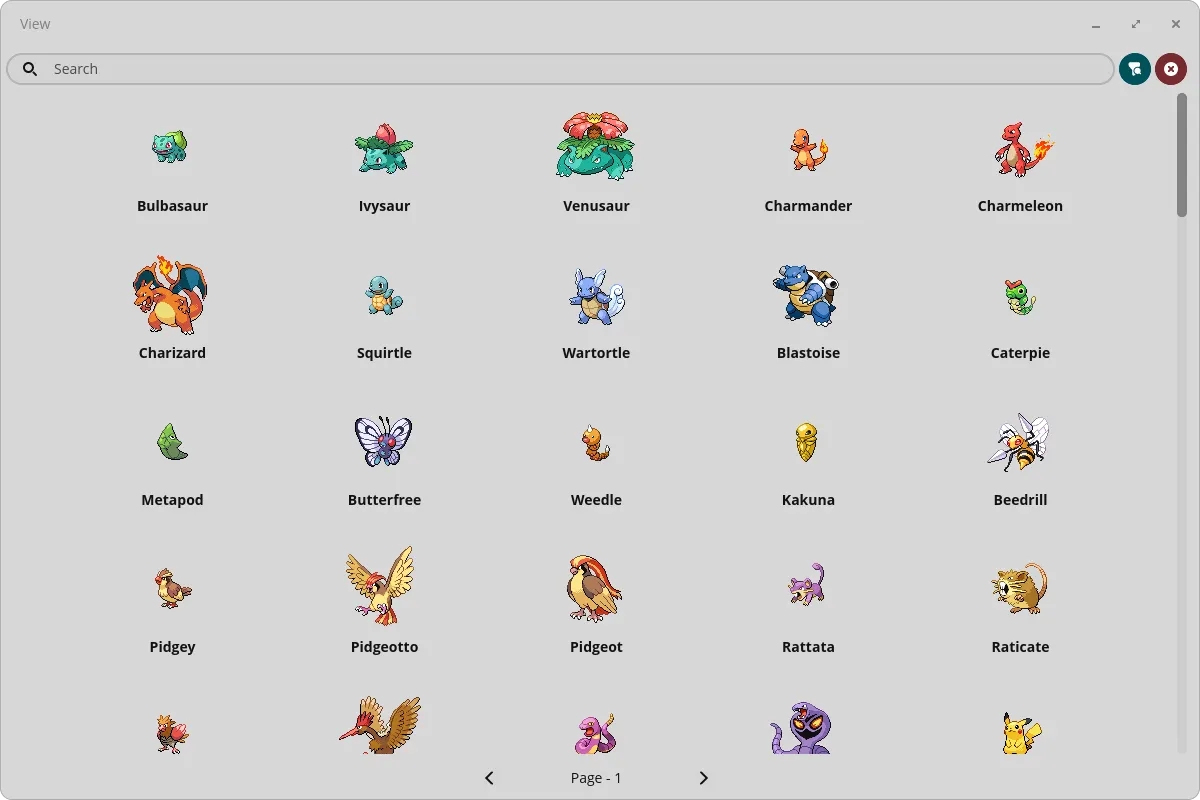Pick the Pidgeotto sprite
Image resolution: width=1200 pixels, height=800 pixels.
click(x=381, y=586)
